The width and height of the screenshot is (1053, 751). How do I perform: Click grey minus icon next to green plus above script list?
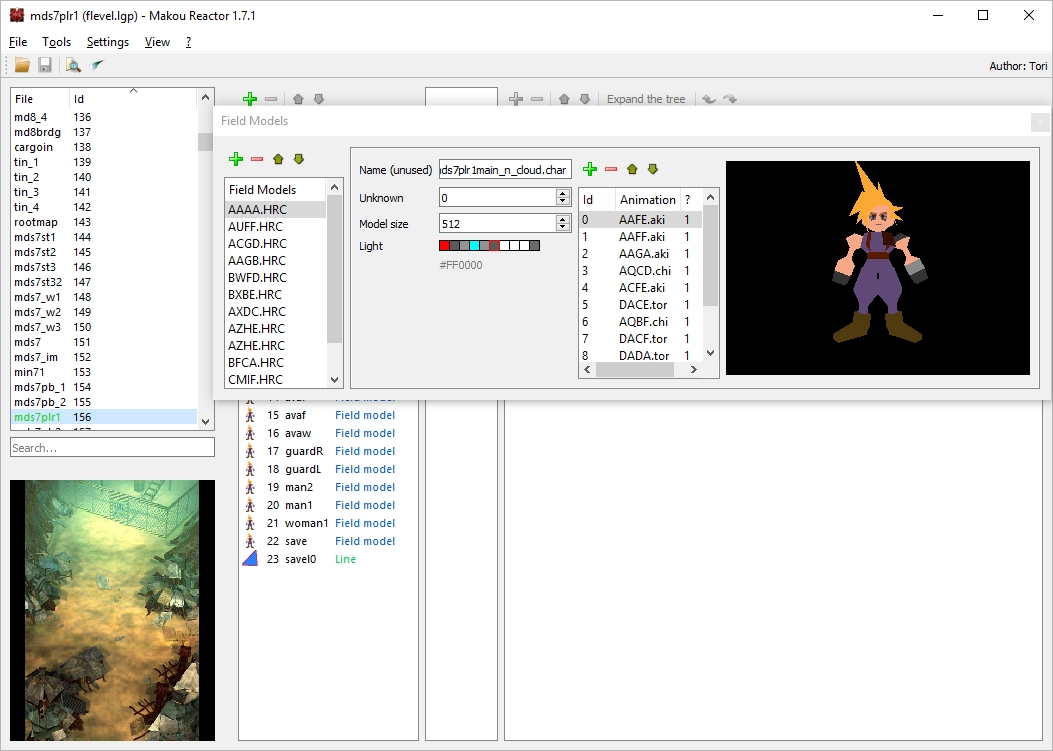coord(271,99)
